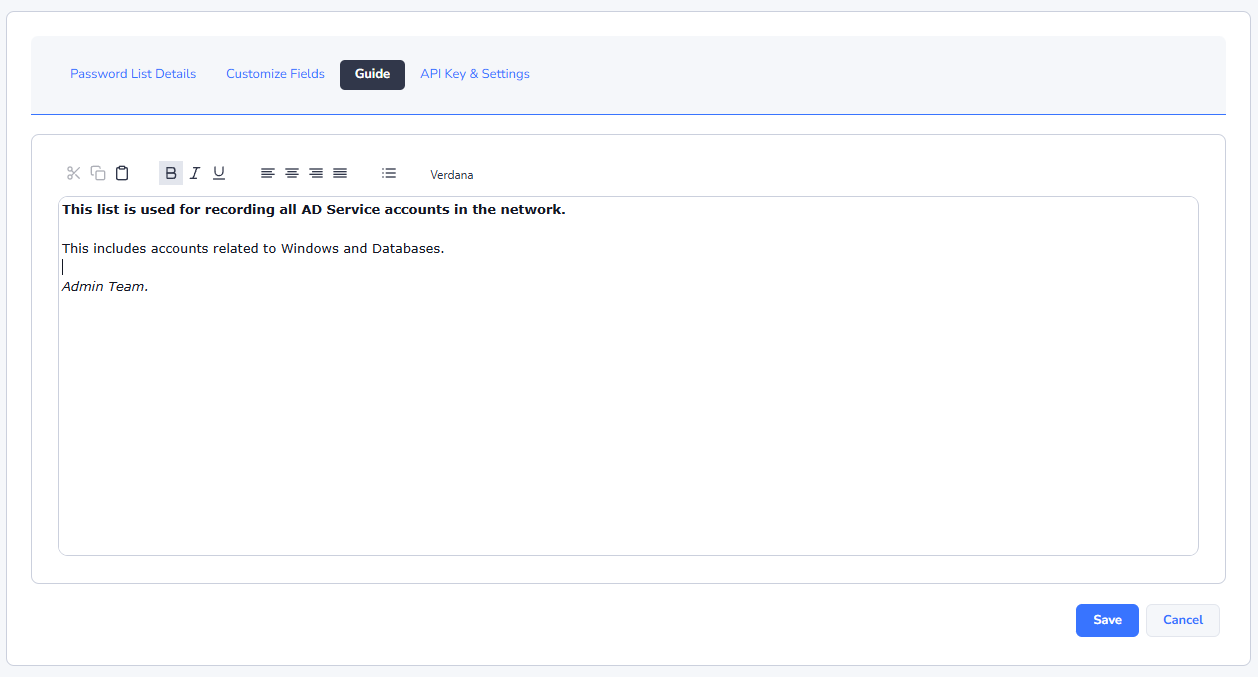Toggle Italic formatting
This screenshot has width=1258, height=677.
(x=195, y=173)
